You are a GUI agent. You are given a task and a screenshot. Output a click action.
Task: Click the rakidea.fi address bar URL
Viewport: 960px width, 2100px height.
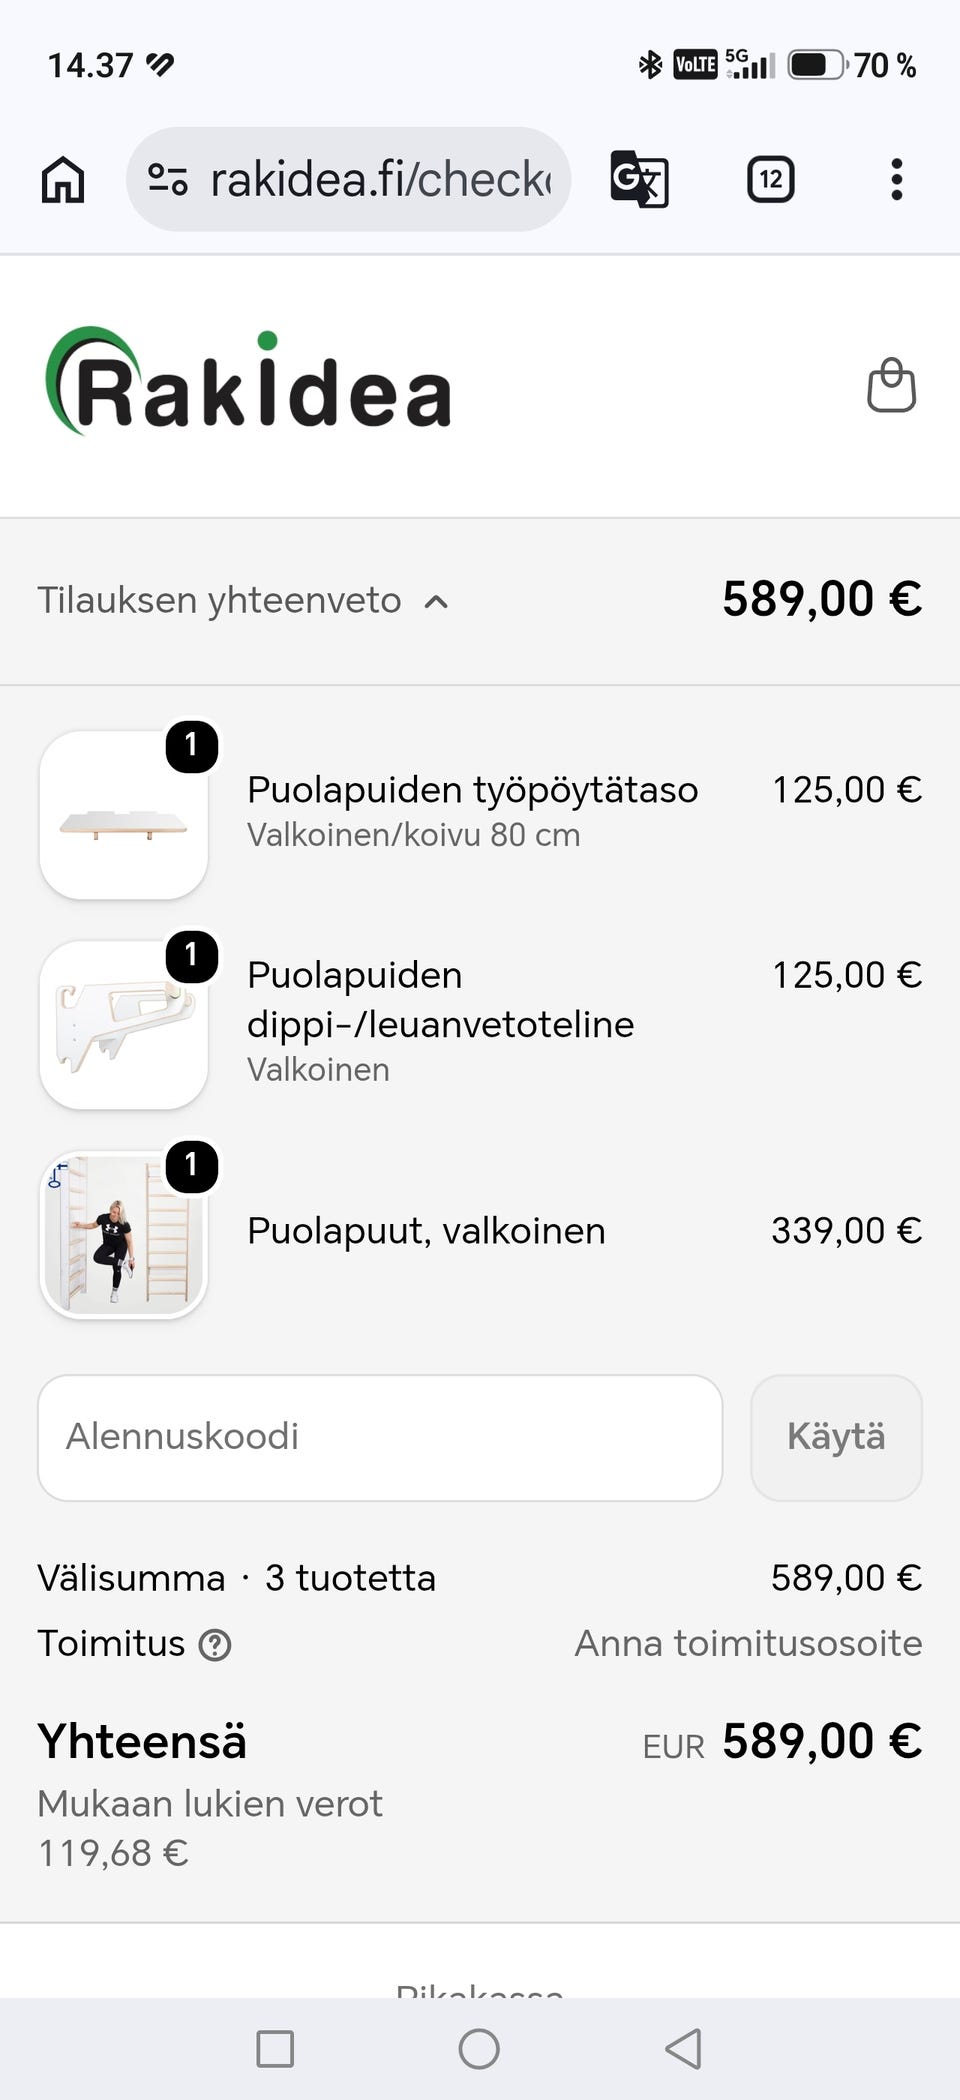(x=380, y=180)
